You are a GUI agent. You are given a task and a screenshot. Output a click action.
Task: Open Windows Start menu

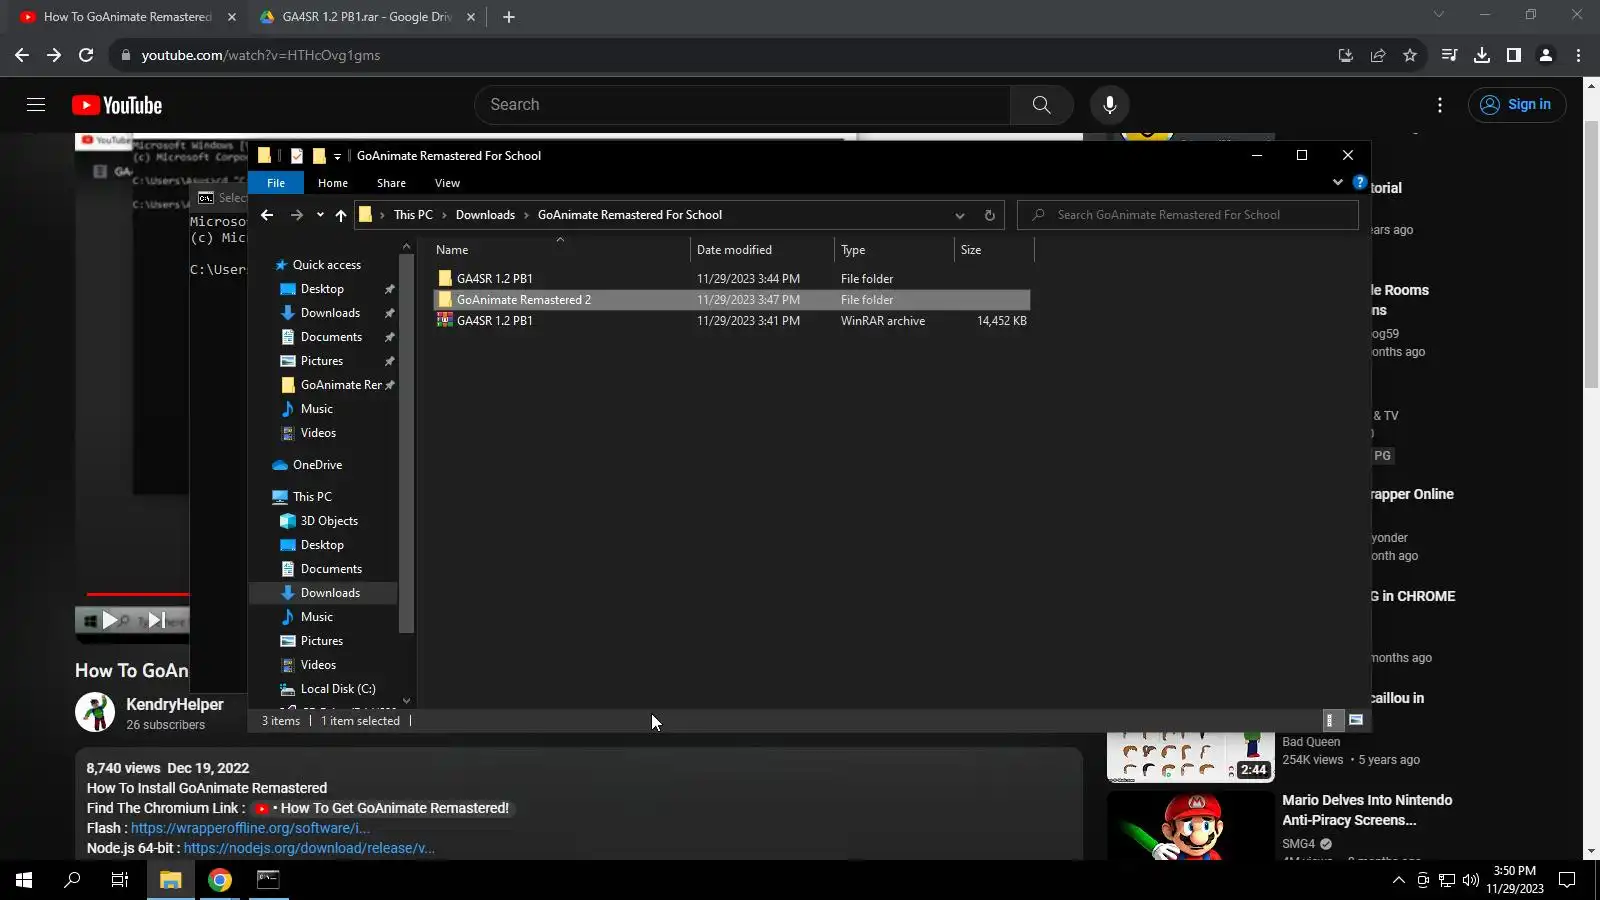(x=24, y=880)
